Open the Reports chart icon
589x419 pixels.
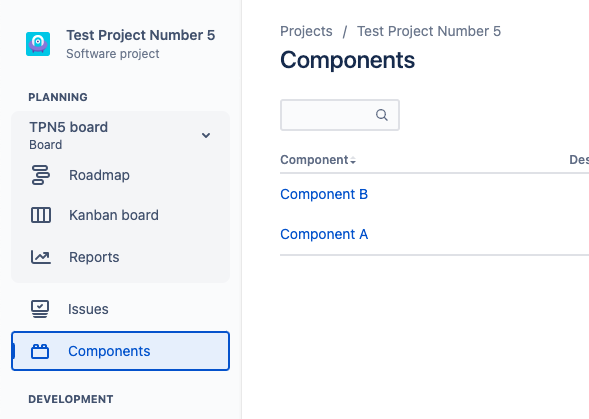(41, 257)
